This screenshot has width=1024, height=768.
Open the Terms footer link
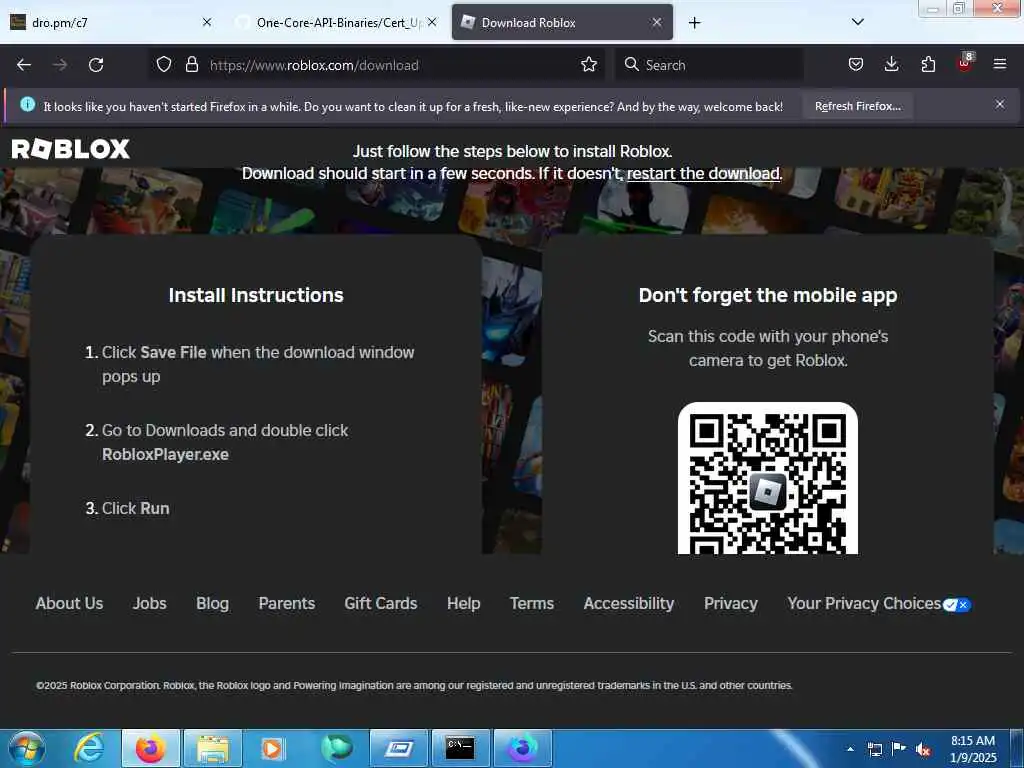click(532, 603)
